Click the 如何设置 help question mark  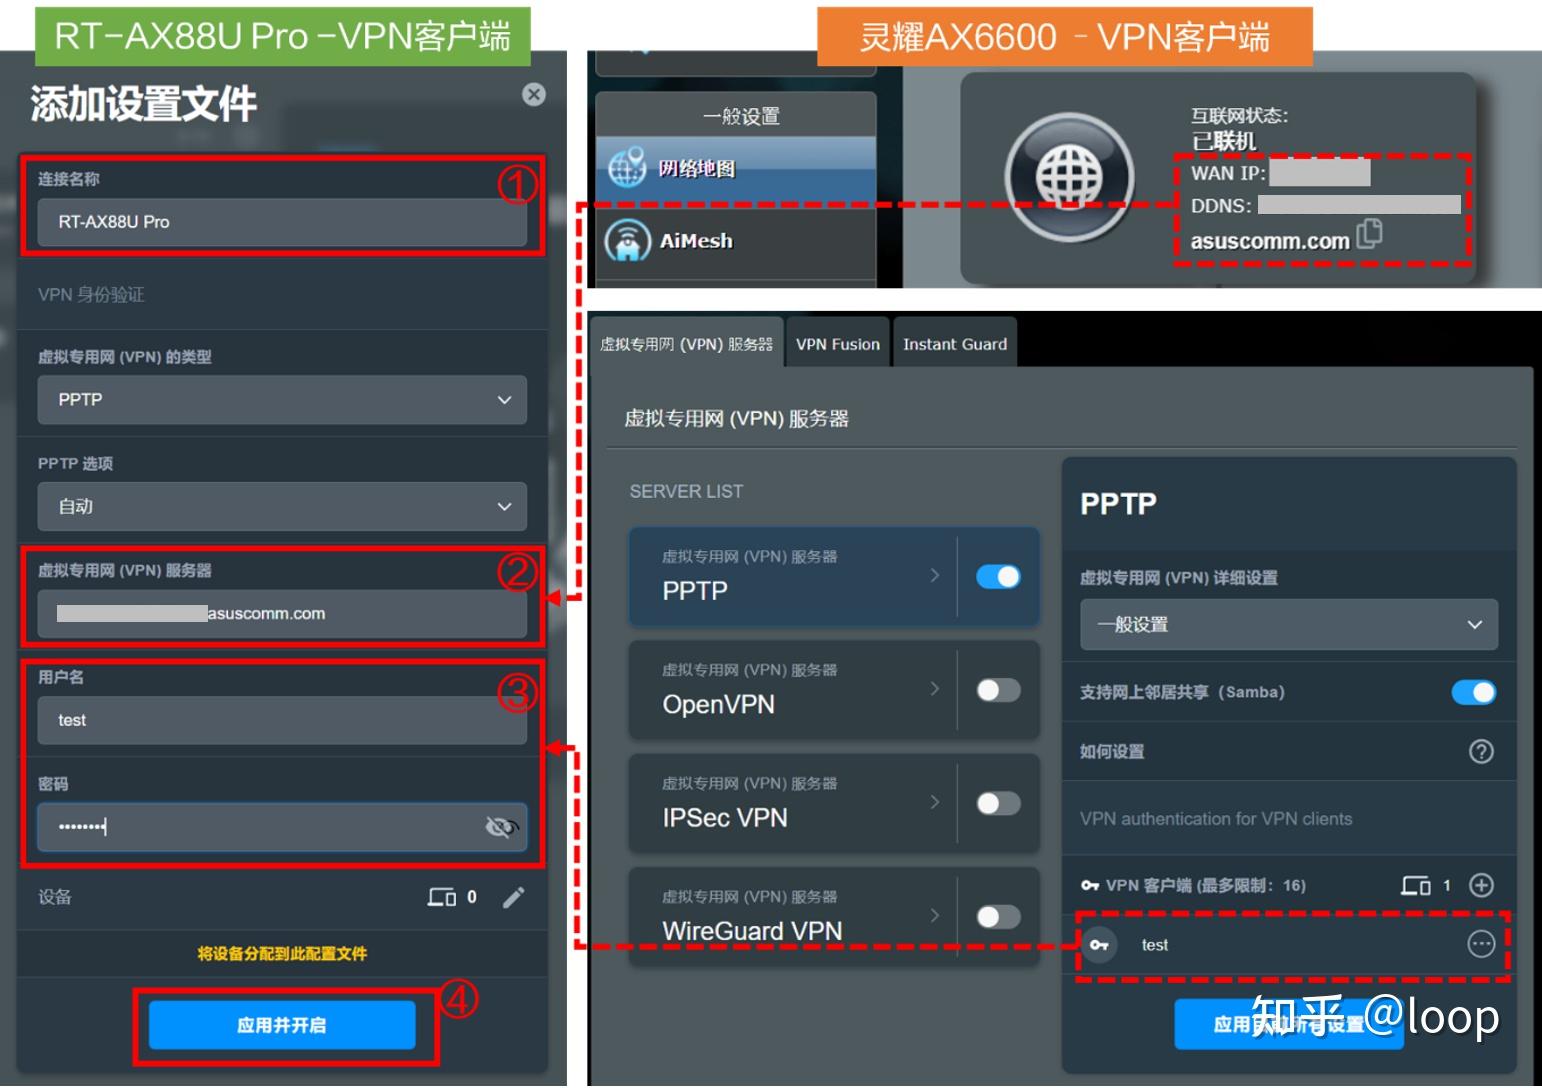pos(1482,751)
